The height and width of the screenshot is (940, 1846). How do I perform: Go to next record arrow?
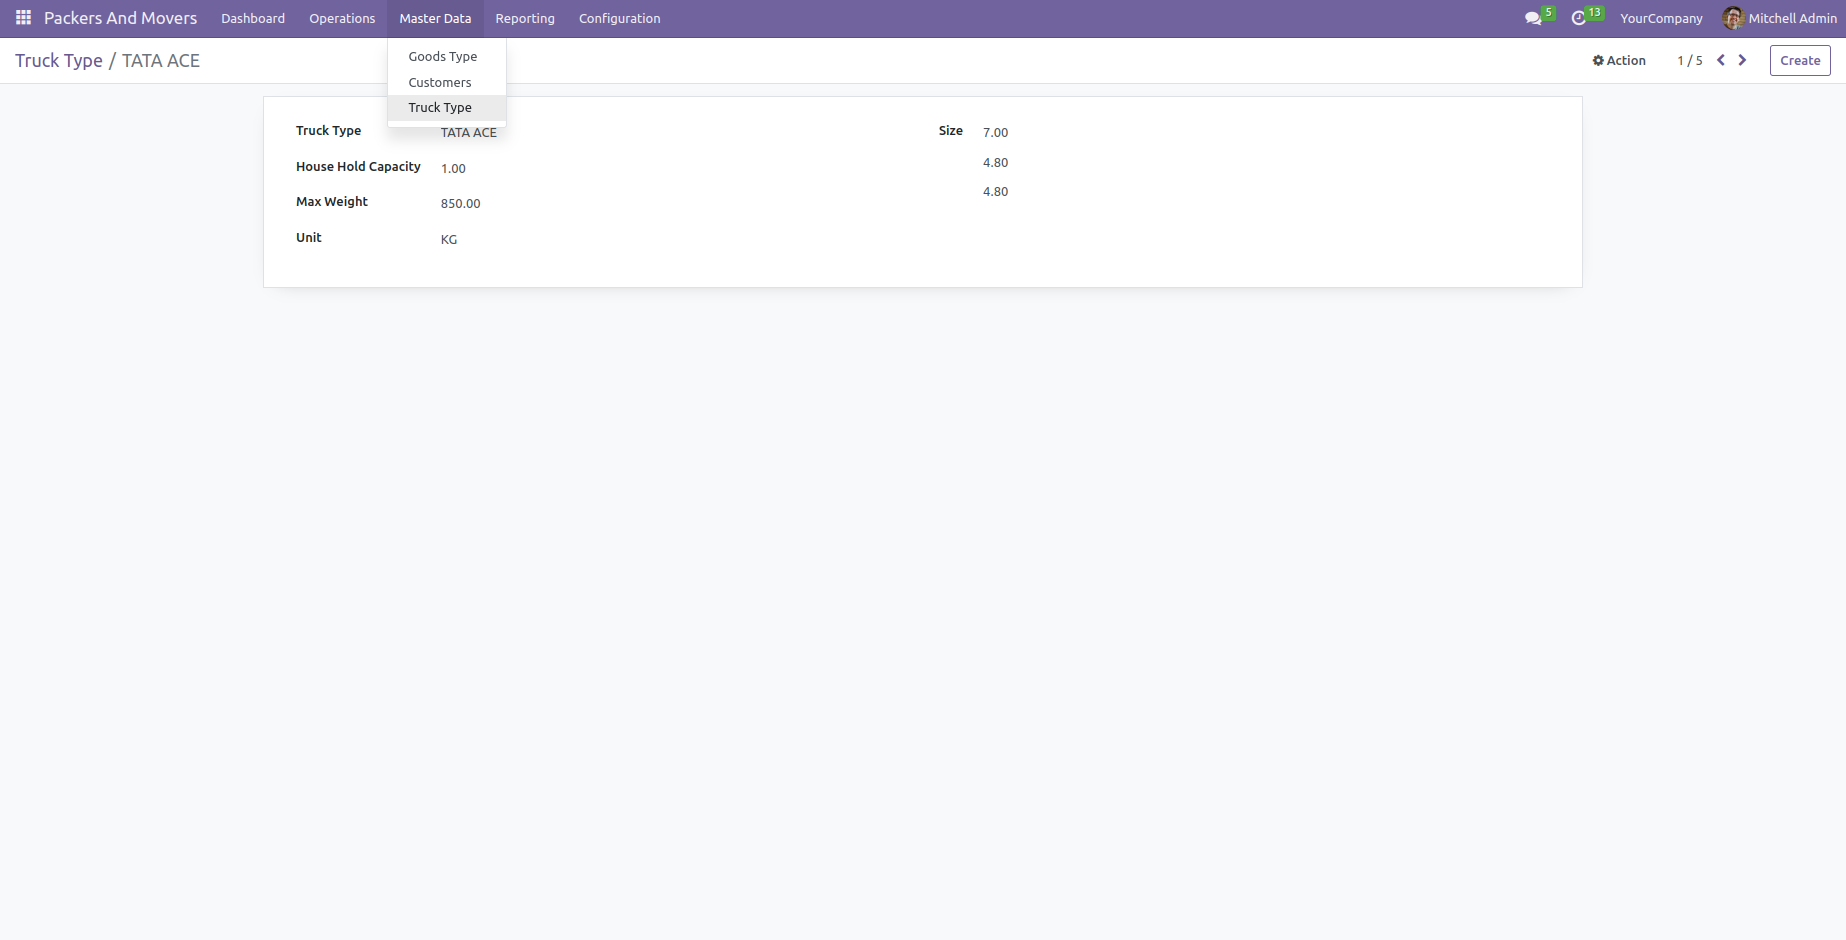[x=1742, y=60]
